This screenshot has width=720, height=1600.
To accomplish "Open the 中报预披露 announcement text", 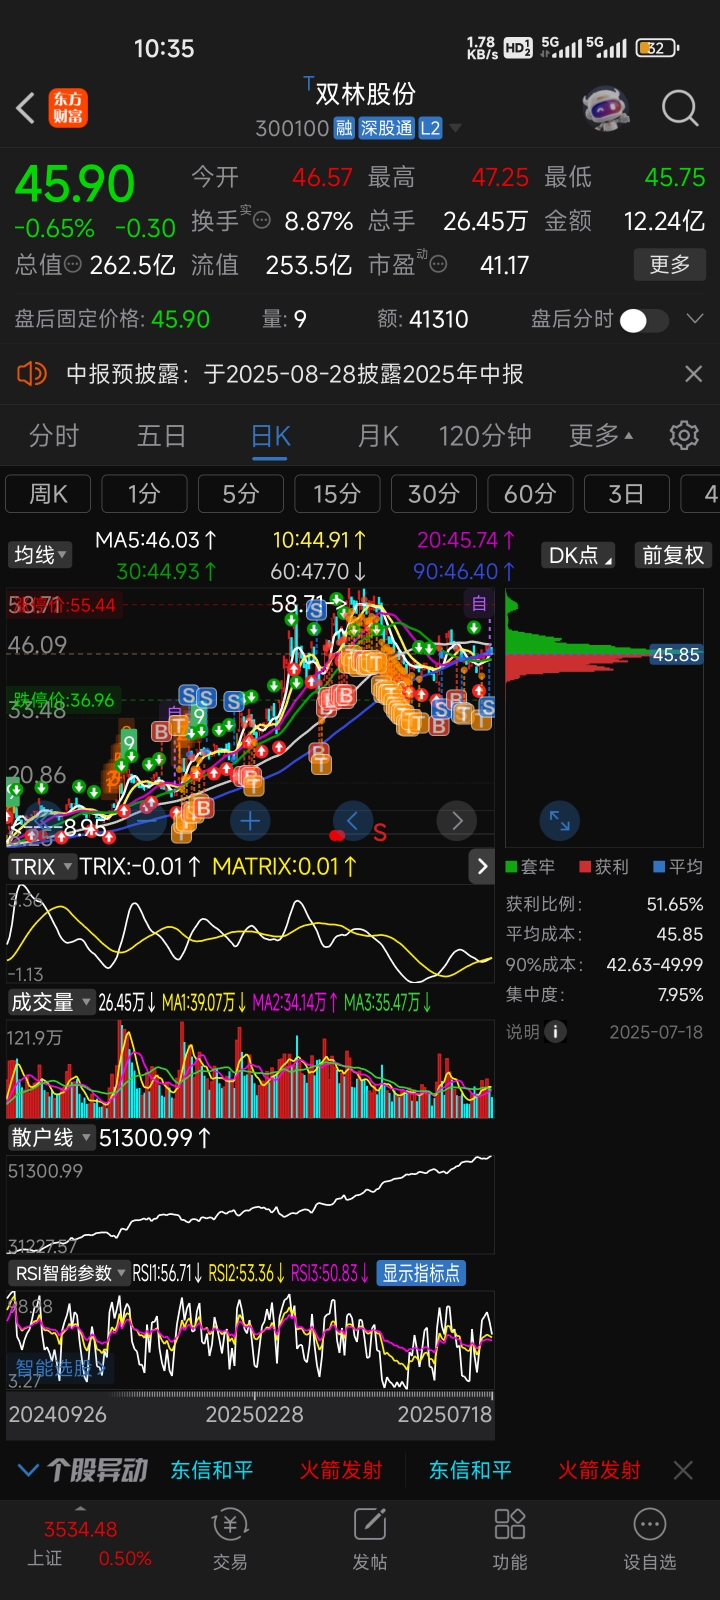I will click(295, 374).
